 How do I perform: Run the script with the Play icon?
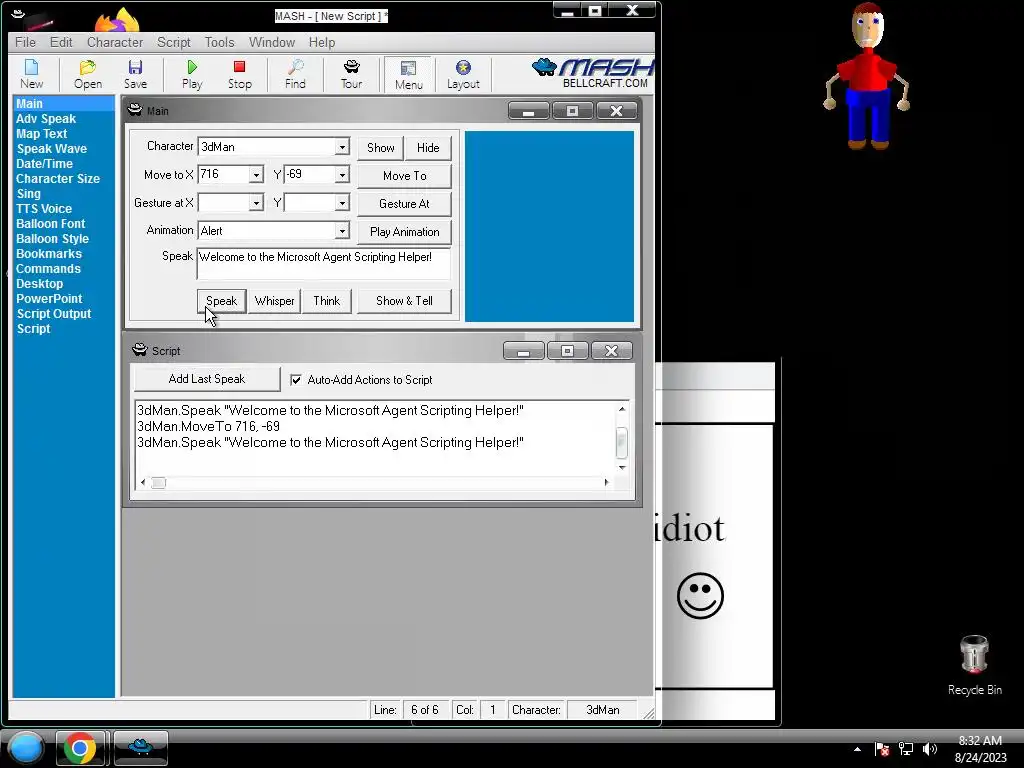pos(192,74)
